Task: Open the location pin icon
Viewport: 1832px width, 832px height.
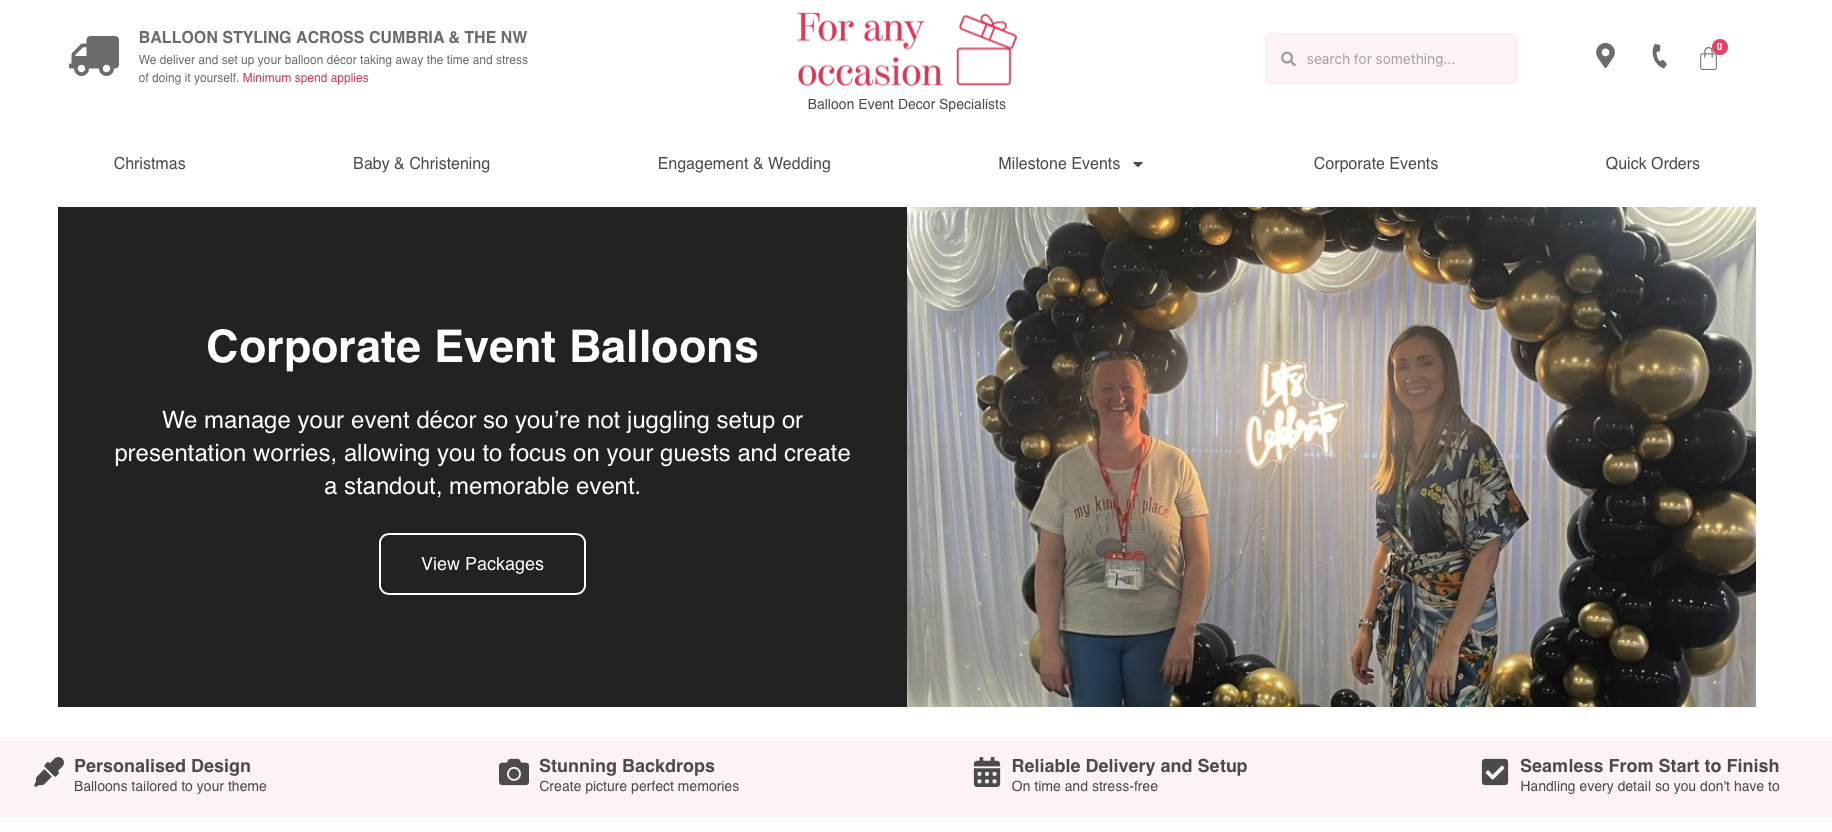Action: coord(1605,56)
